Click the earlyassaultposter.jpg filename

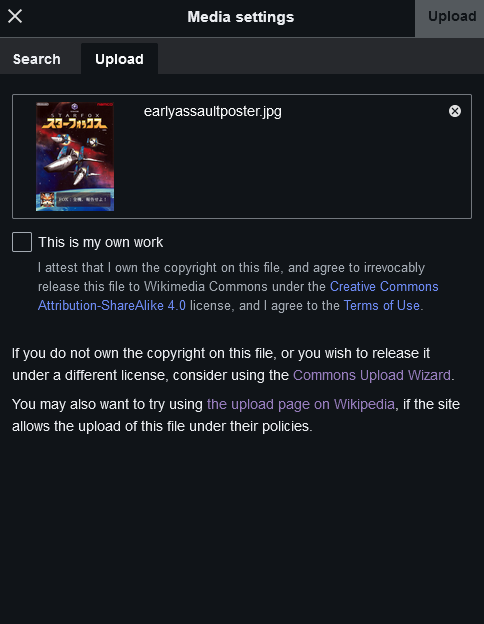[213, 111]
